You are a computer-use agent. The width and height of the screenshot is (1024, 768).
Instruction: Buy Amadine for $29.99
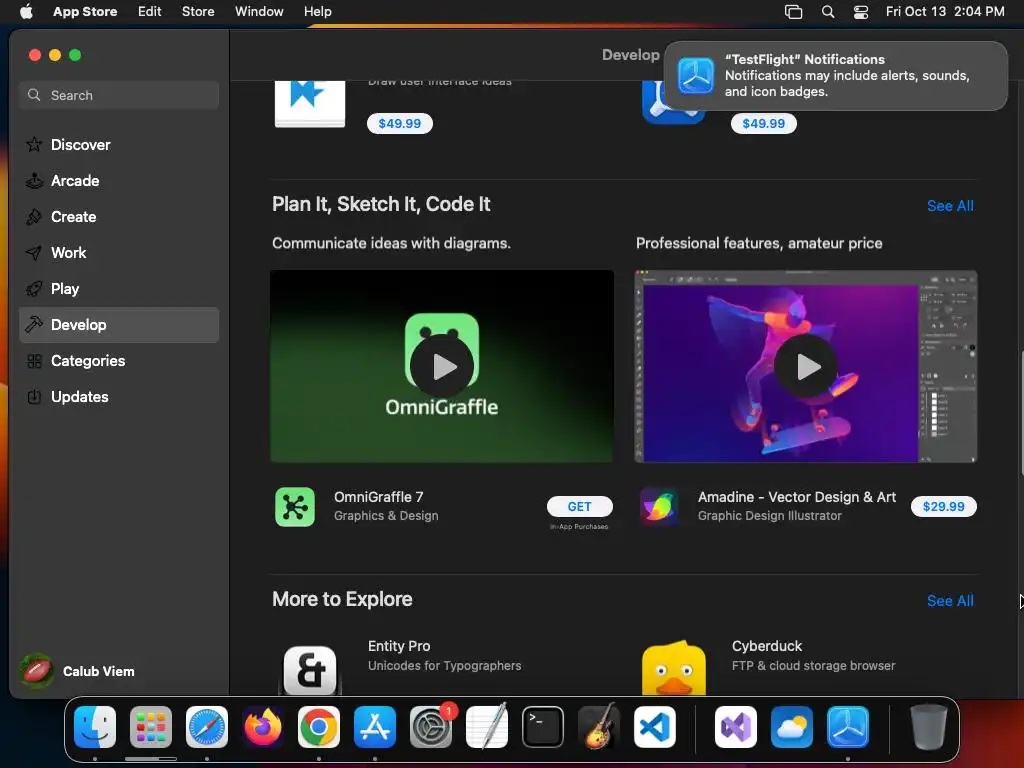pos(943,506)
